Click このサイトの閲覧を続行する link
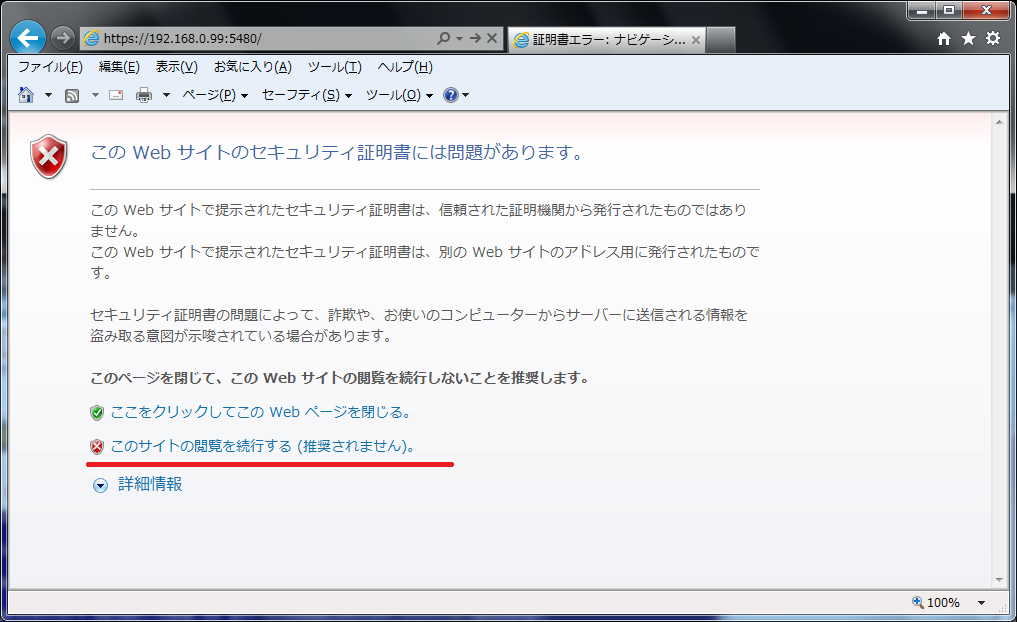1017x622 pixels. [x=262, y=446]
